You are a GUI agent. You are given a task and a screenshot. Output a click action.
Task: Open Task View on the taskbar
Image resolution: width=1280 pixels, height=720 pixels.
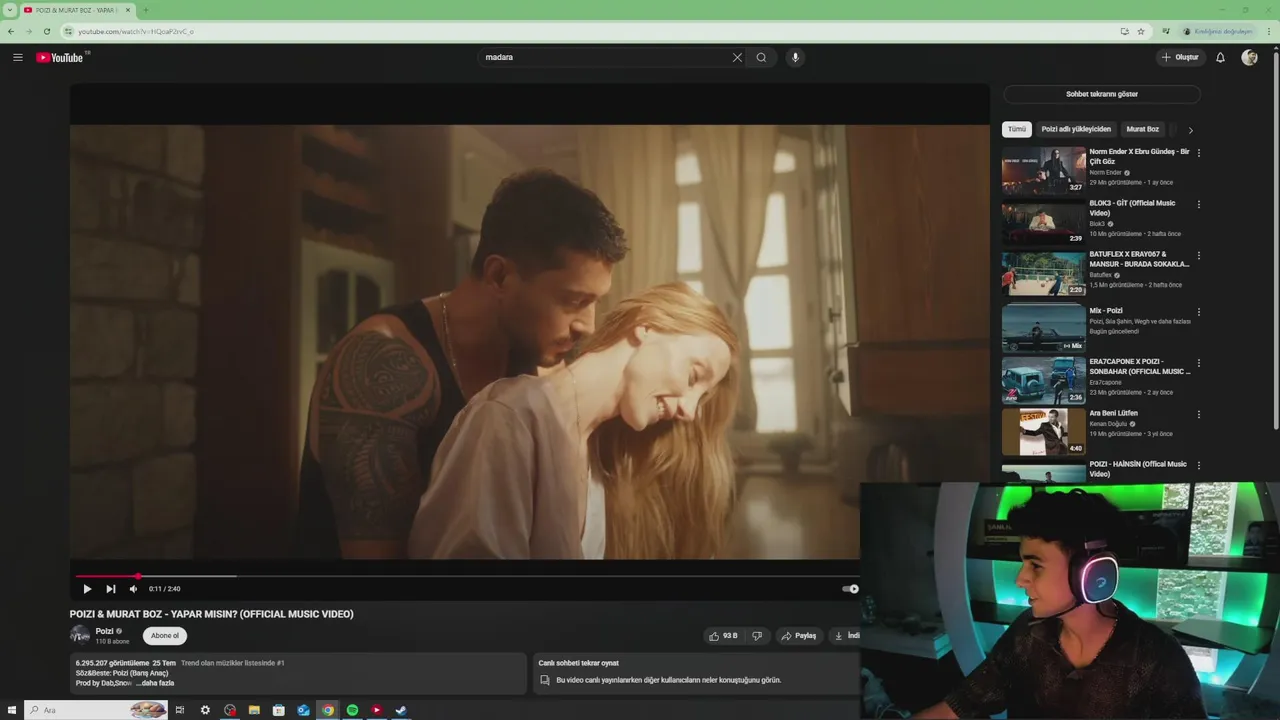[180, 710]
